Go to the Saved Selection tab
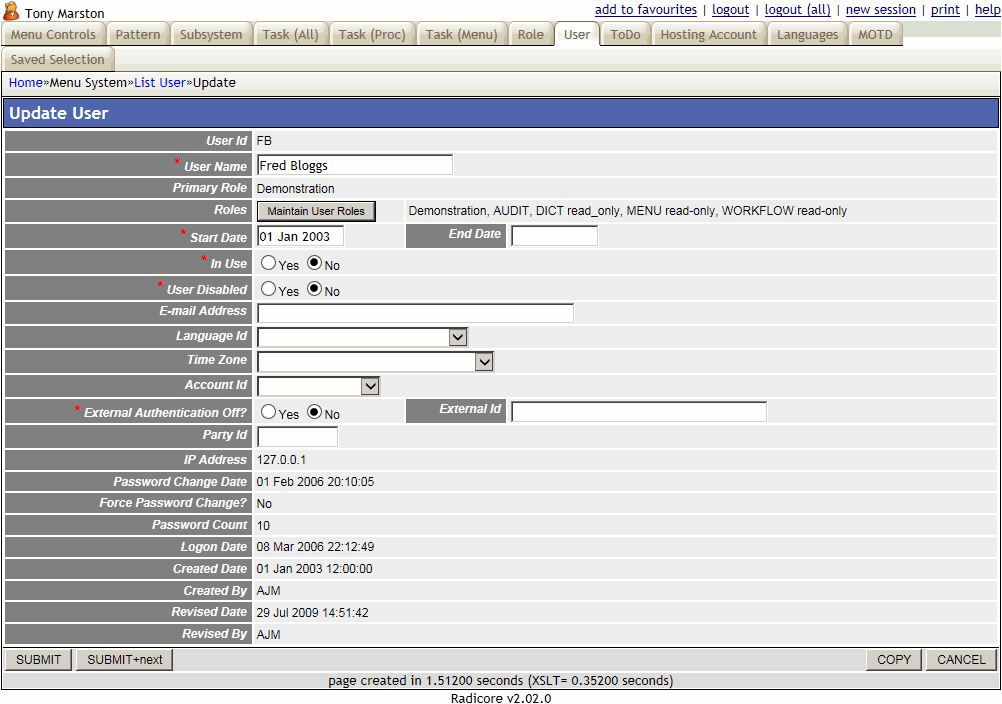Screen dimensions: 1002x704 [57, 59]
